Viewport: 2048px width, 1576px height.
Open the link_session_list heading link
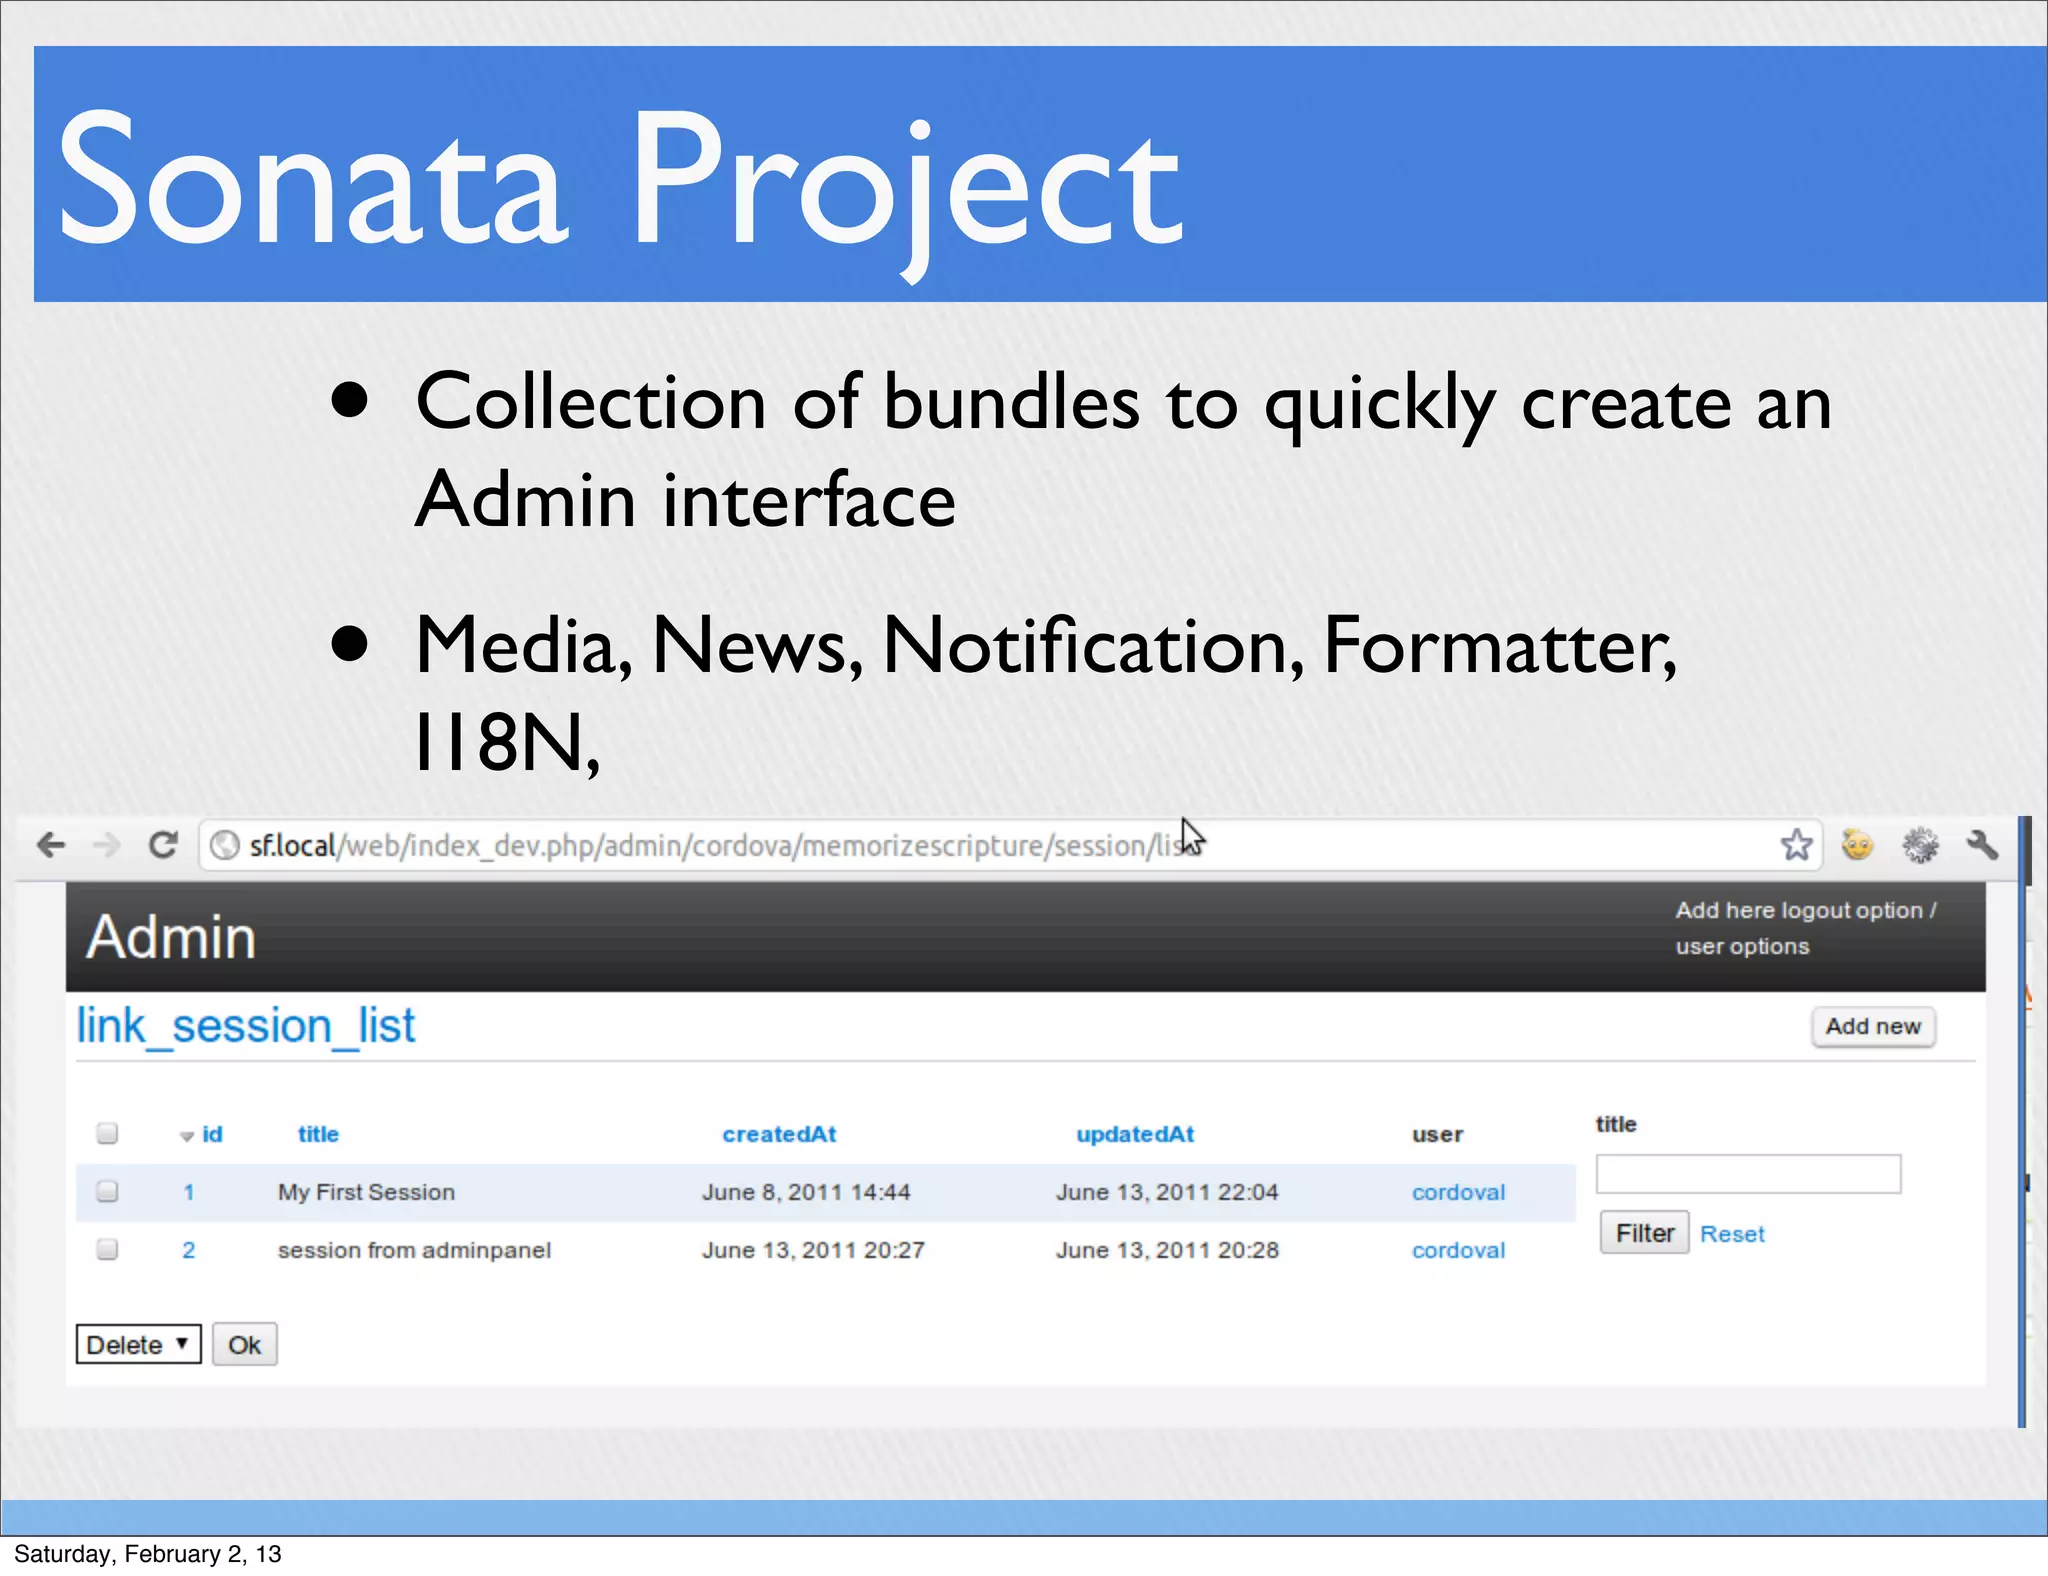coord(246,1026)
